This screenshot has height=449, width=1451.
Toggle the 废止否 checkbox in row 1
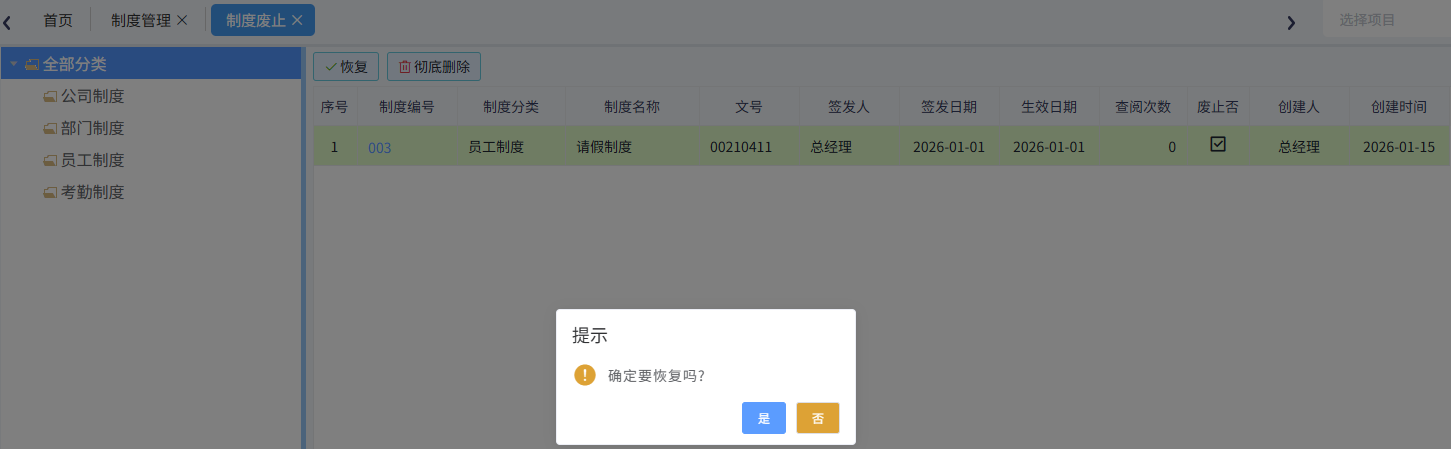[x=1217, y=145]
